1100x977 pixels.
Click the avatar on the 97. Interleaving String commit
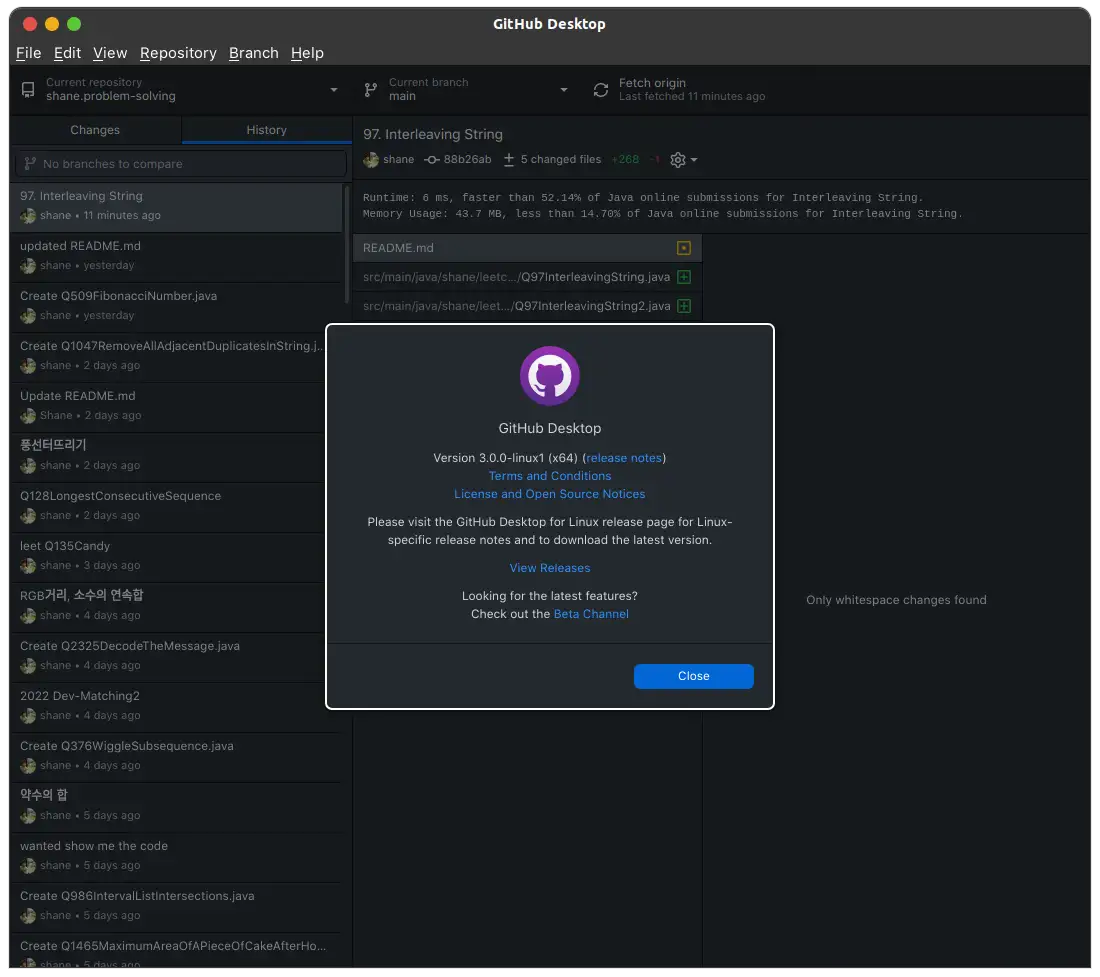[28, 216]
